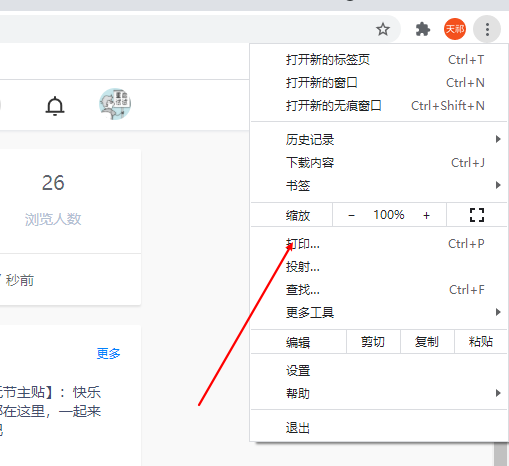
Task: Click the 剪切 button
Action: (373, 342)
